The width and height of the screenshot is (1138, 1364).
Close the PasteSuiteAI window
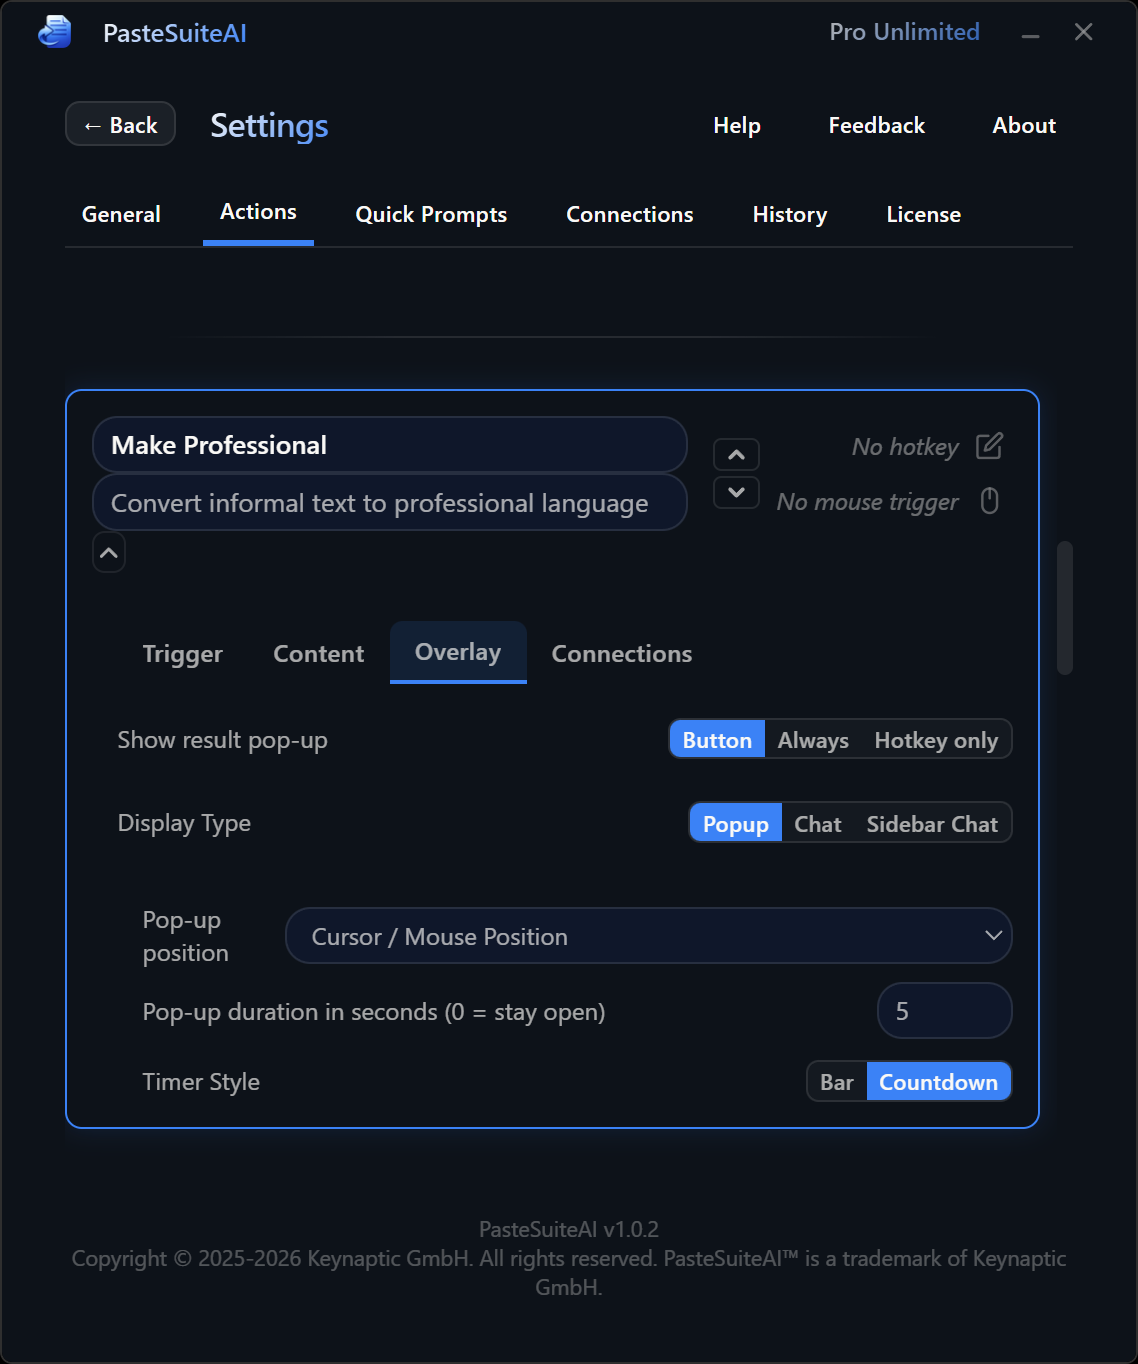pyautogui.click(x=1083, y=32)
